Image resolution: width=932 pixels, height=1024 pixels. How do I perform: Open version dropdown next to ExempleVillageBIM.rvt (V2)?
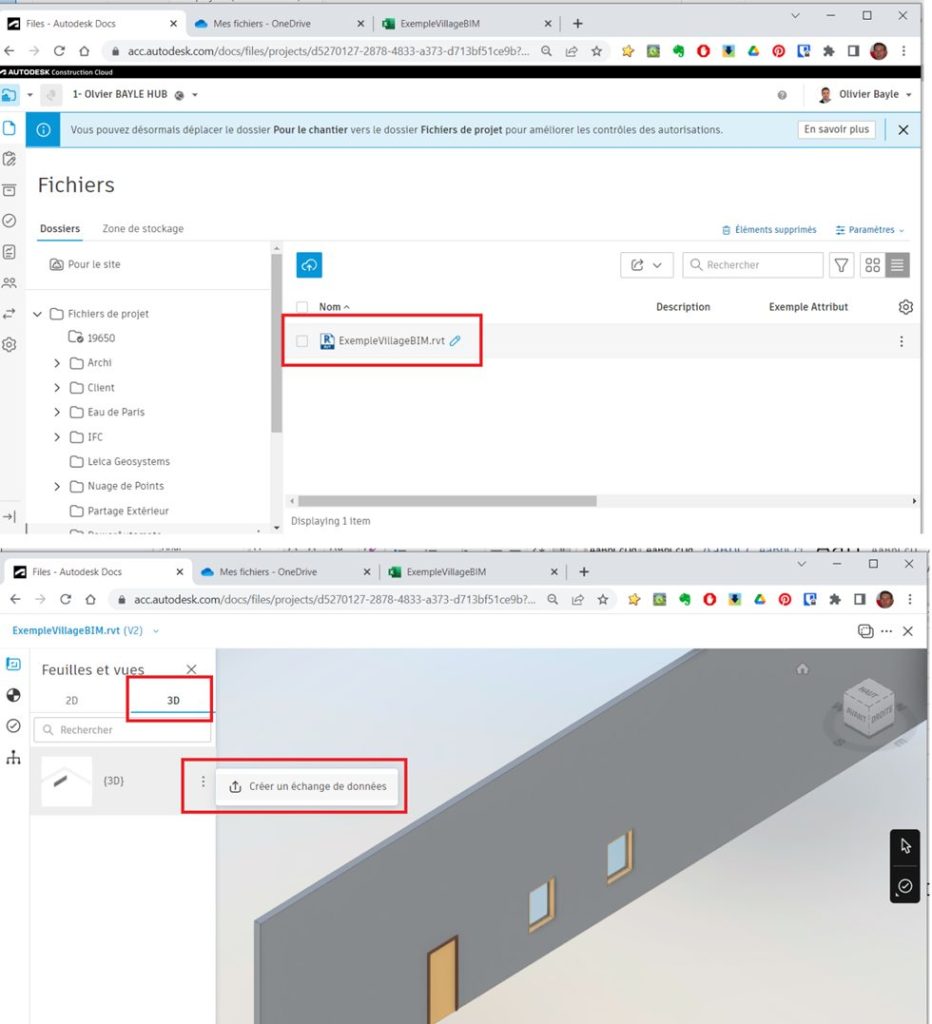click(x=156, y=631)
